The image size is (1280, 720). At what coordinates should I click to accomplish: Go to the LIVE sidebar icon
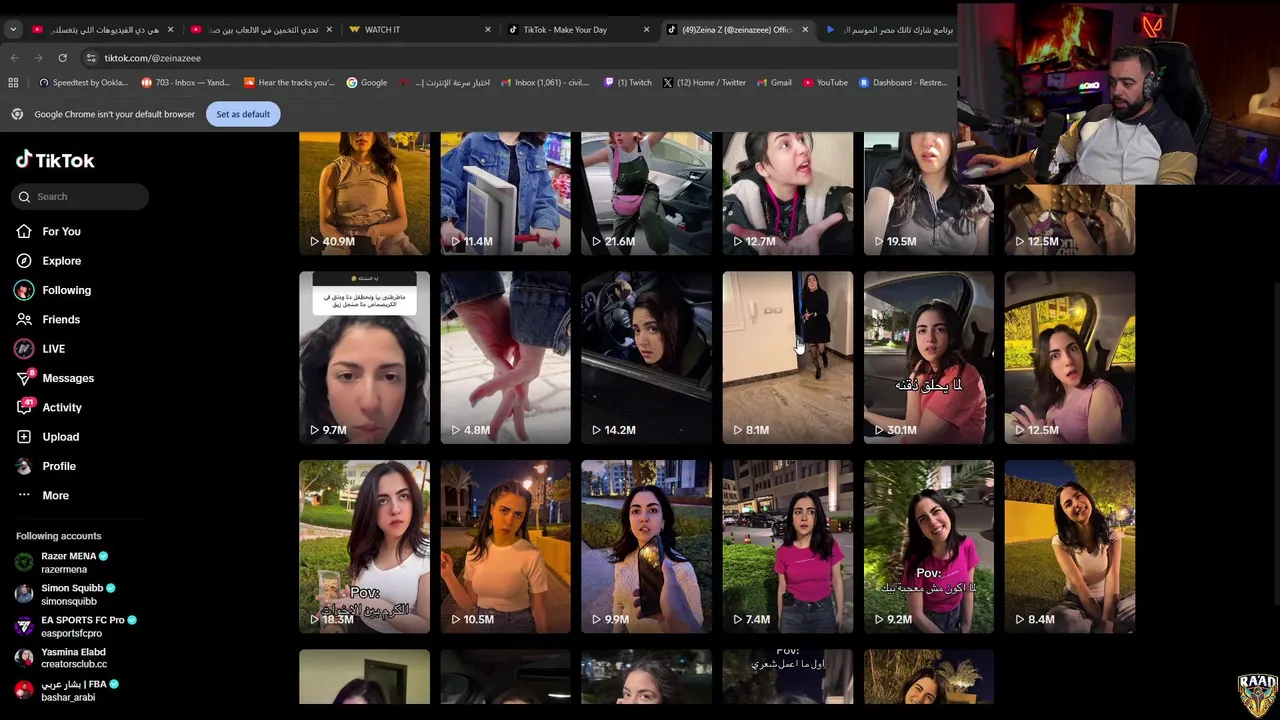(24, 349)
